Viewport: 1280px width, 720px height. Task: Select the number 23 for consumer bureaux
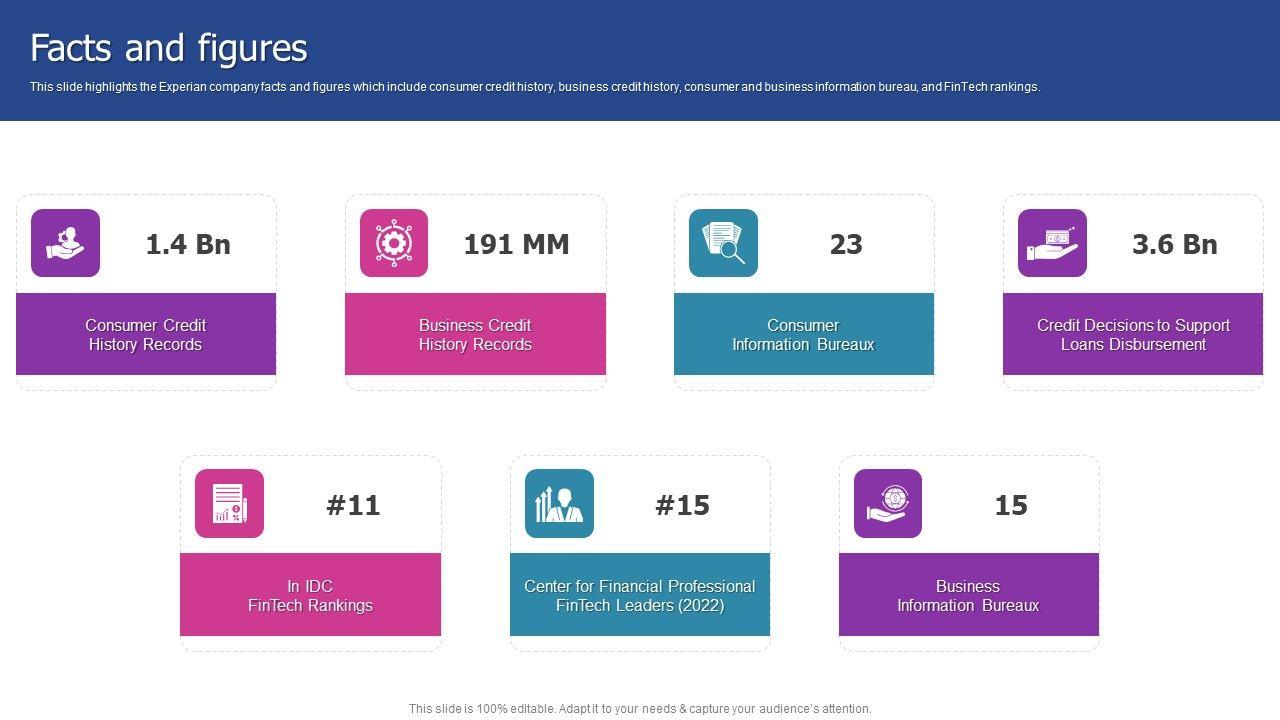tap(846, 244)
